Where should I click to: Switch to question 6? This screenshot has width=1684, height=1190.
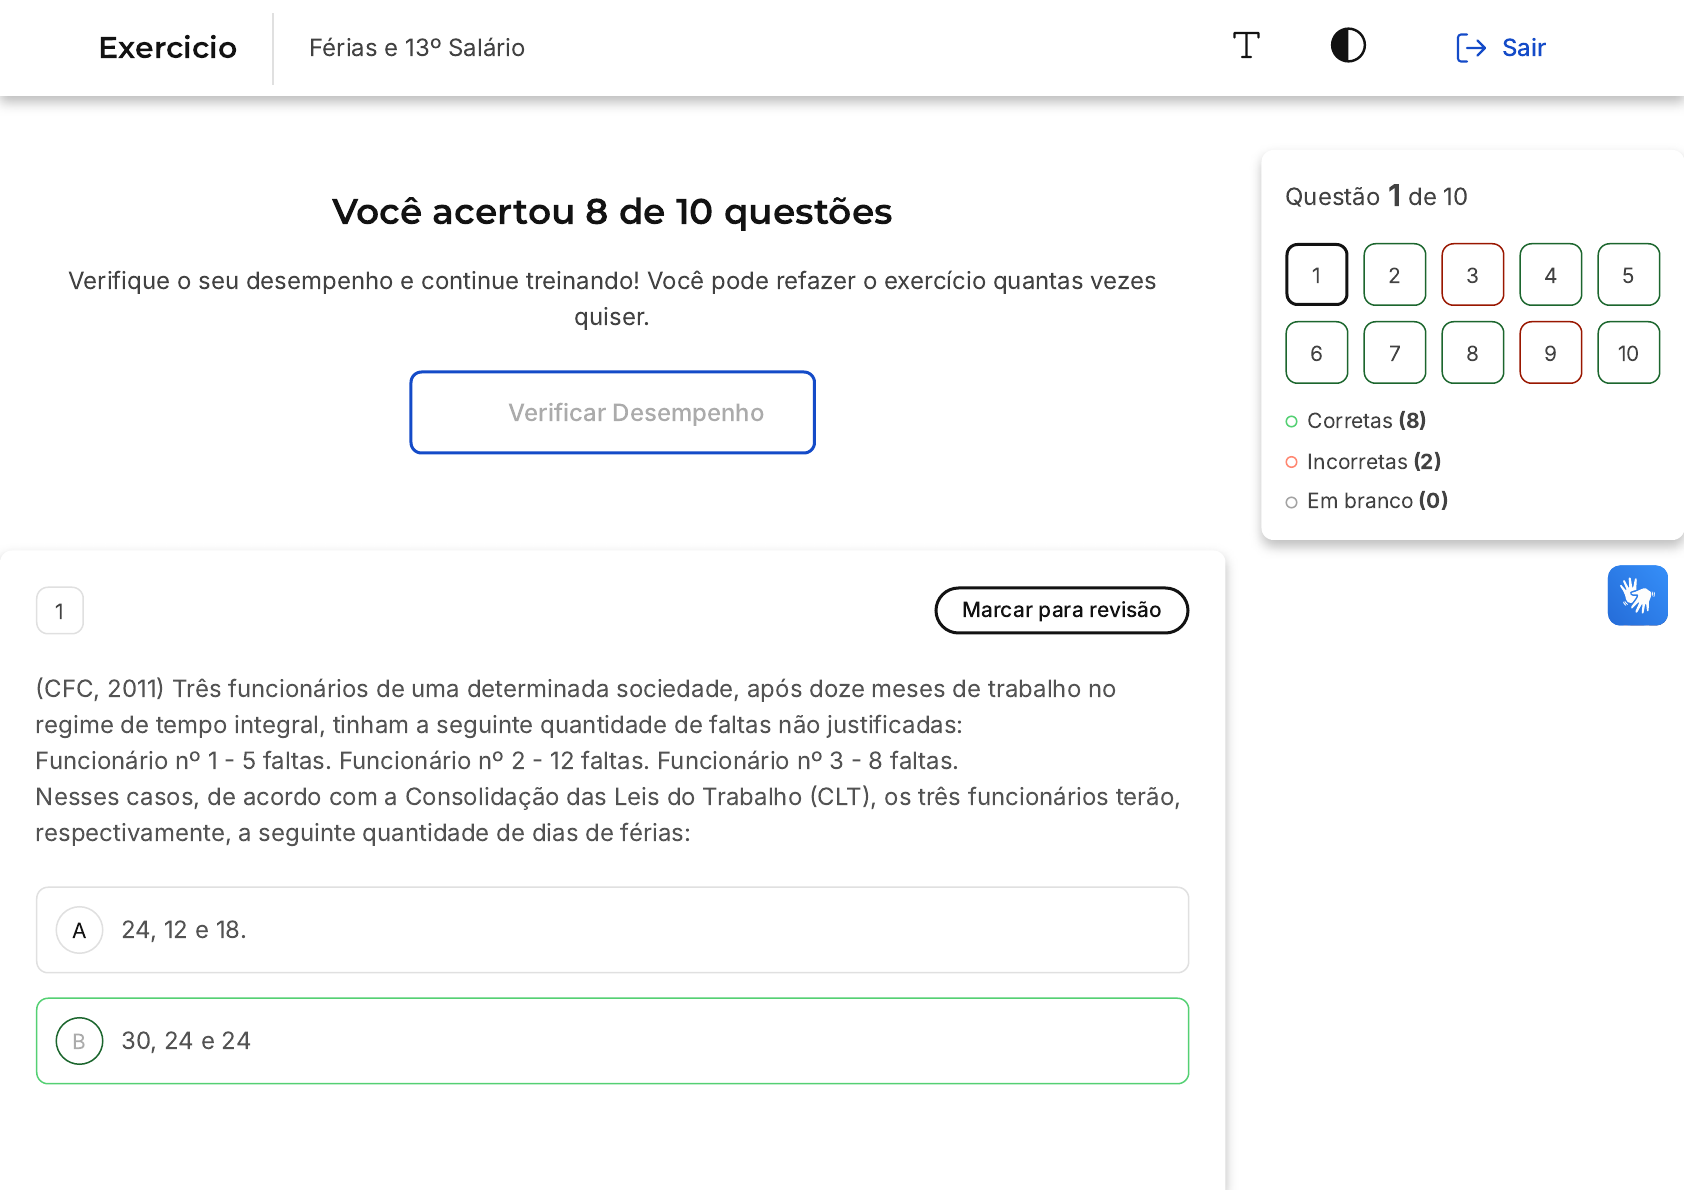click(x=1316, y=353)
